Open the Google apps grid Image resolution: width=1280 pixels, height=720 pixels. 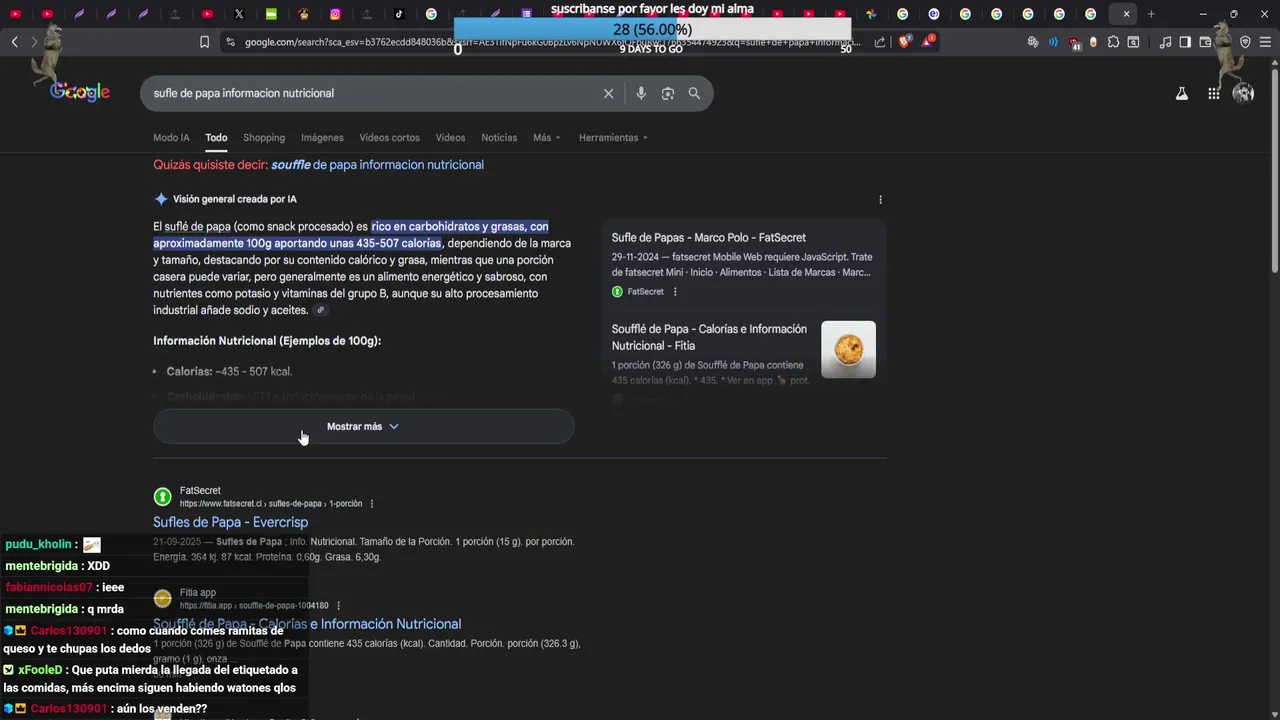pyautogui.click(x=1213, y=93)
